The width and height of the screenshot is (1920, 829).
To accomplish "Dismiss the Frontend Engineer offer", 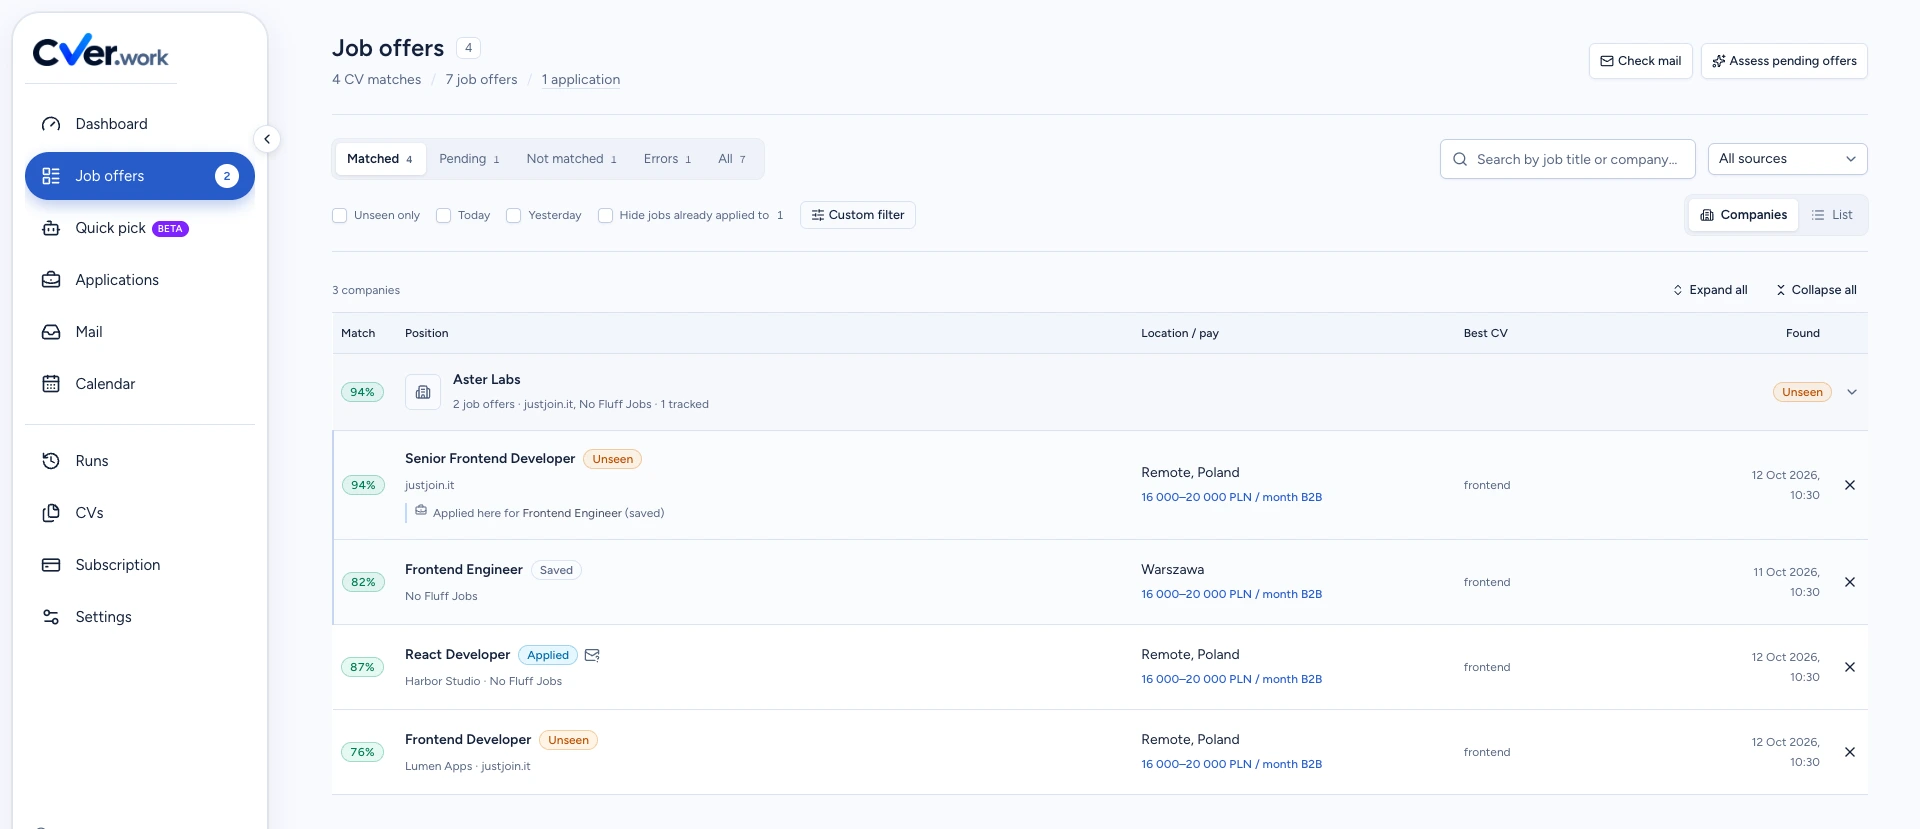I will point(1850,582).
